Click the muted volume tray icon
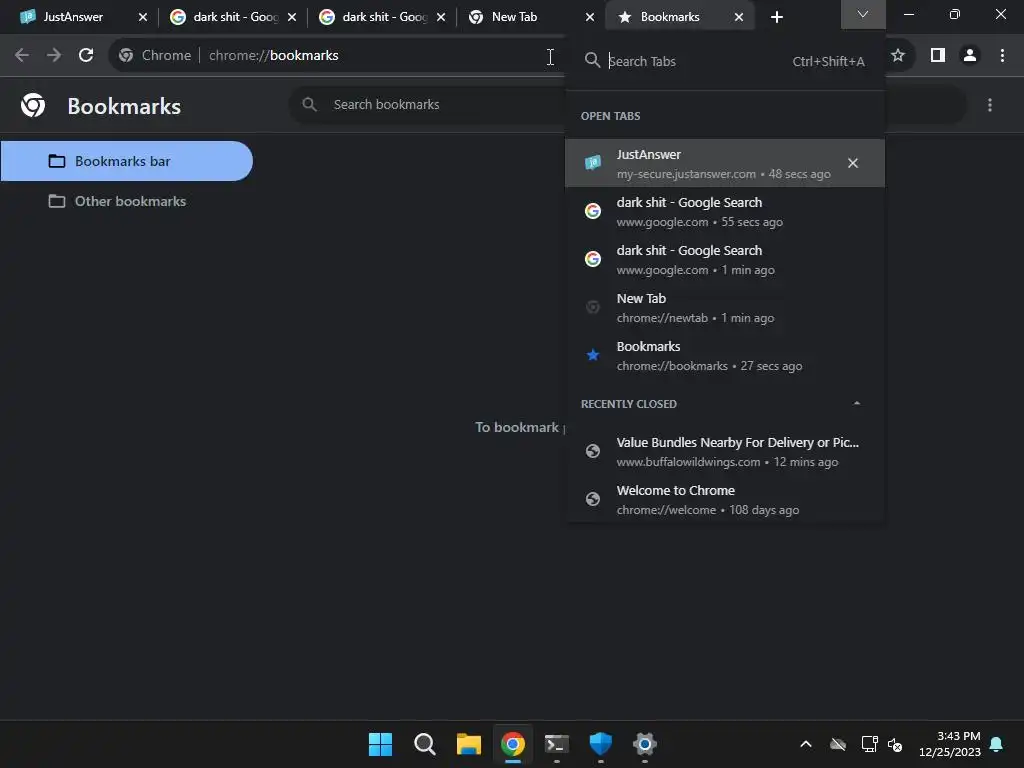This screenshot has height=768, width=1024. (x=895, y=744)
